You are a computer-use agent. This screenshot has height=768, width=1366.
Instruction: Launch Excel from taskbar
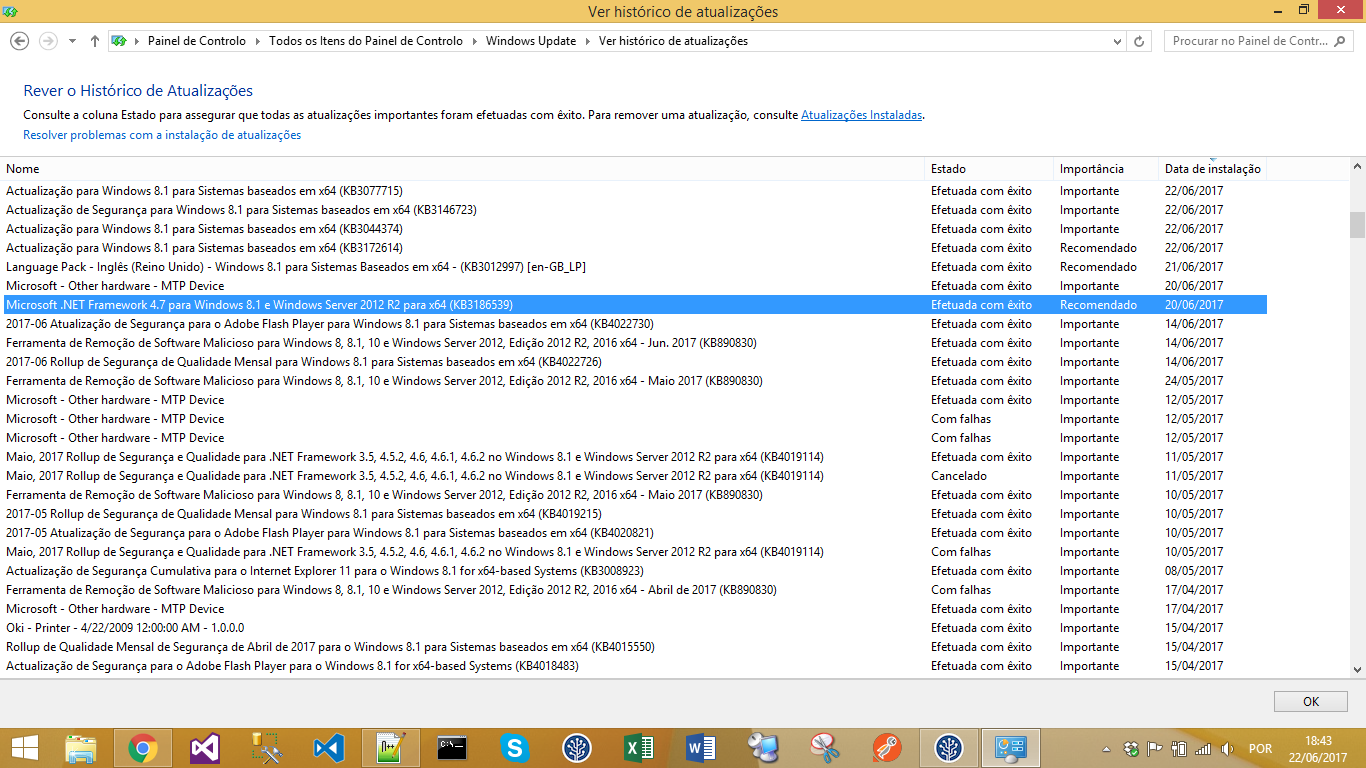[x=639, y=748]
